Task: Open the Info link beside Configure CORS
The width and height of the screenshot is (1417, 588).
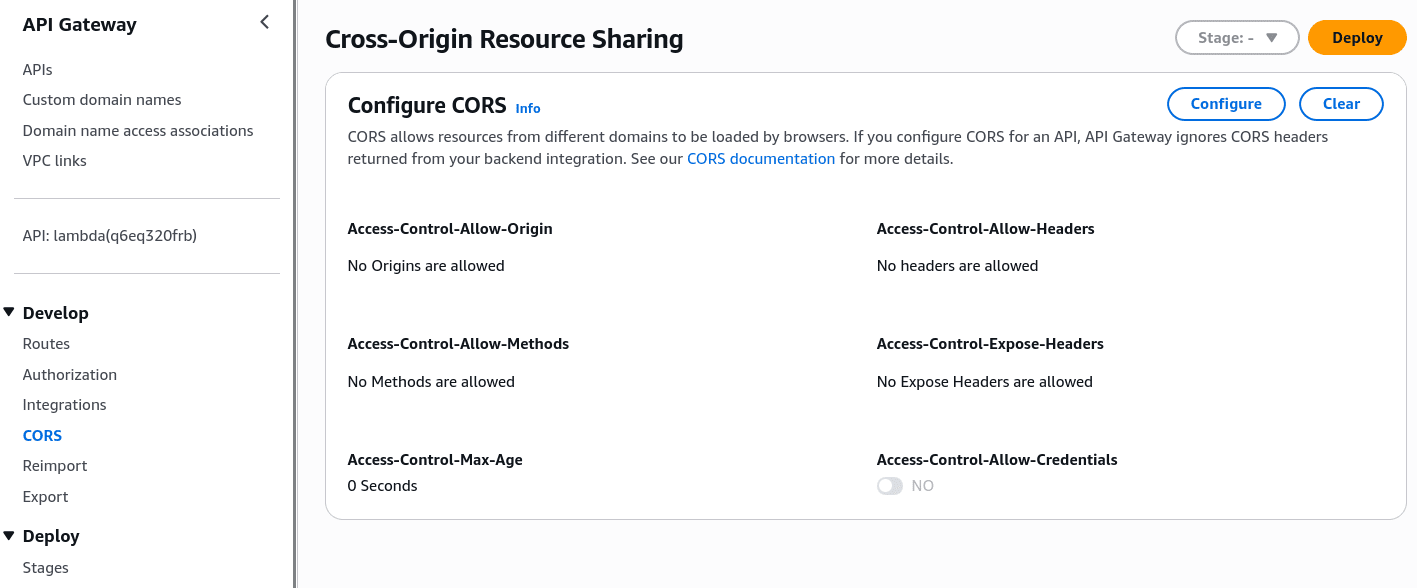Action: 528,108
